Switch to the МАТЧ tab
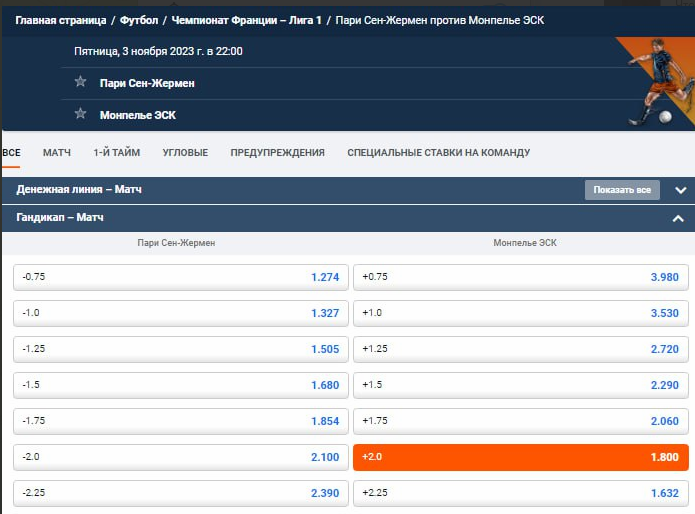Screen dimensions: 695x514 (x=57, y=152)
